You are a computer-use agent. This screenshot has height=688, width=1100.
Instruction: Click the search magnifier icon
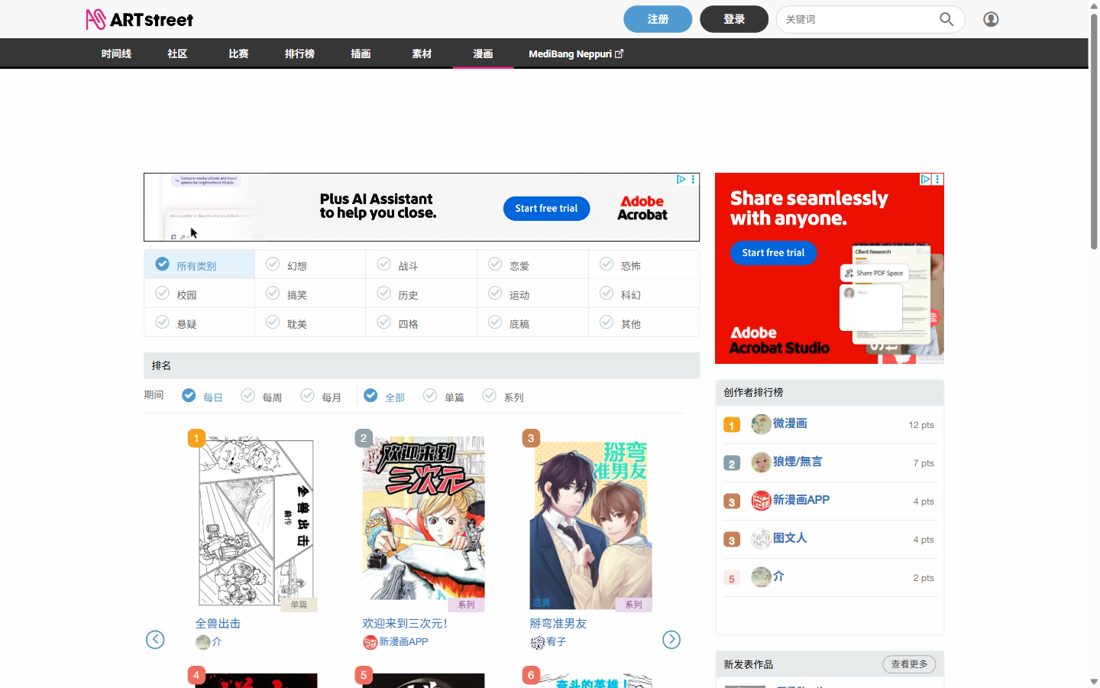(946, 20)
